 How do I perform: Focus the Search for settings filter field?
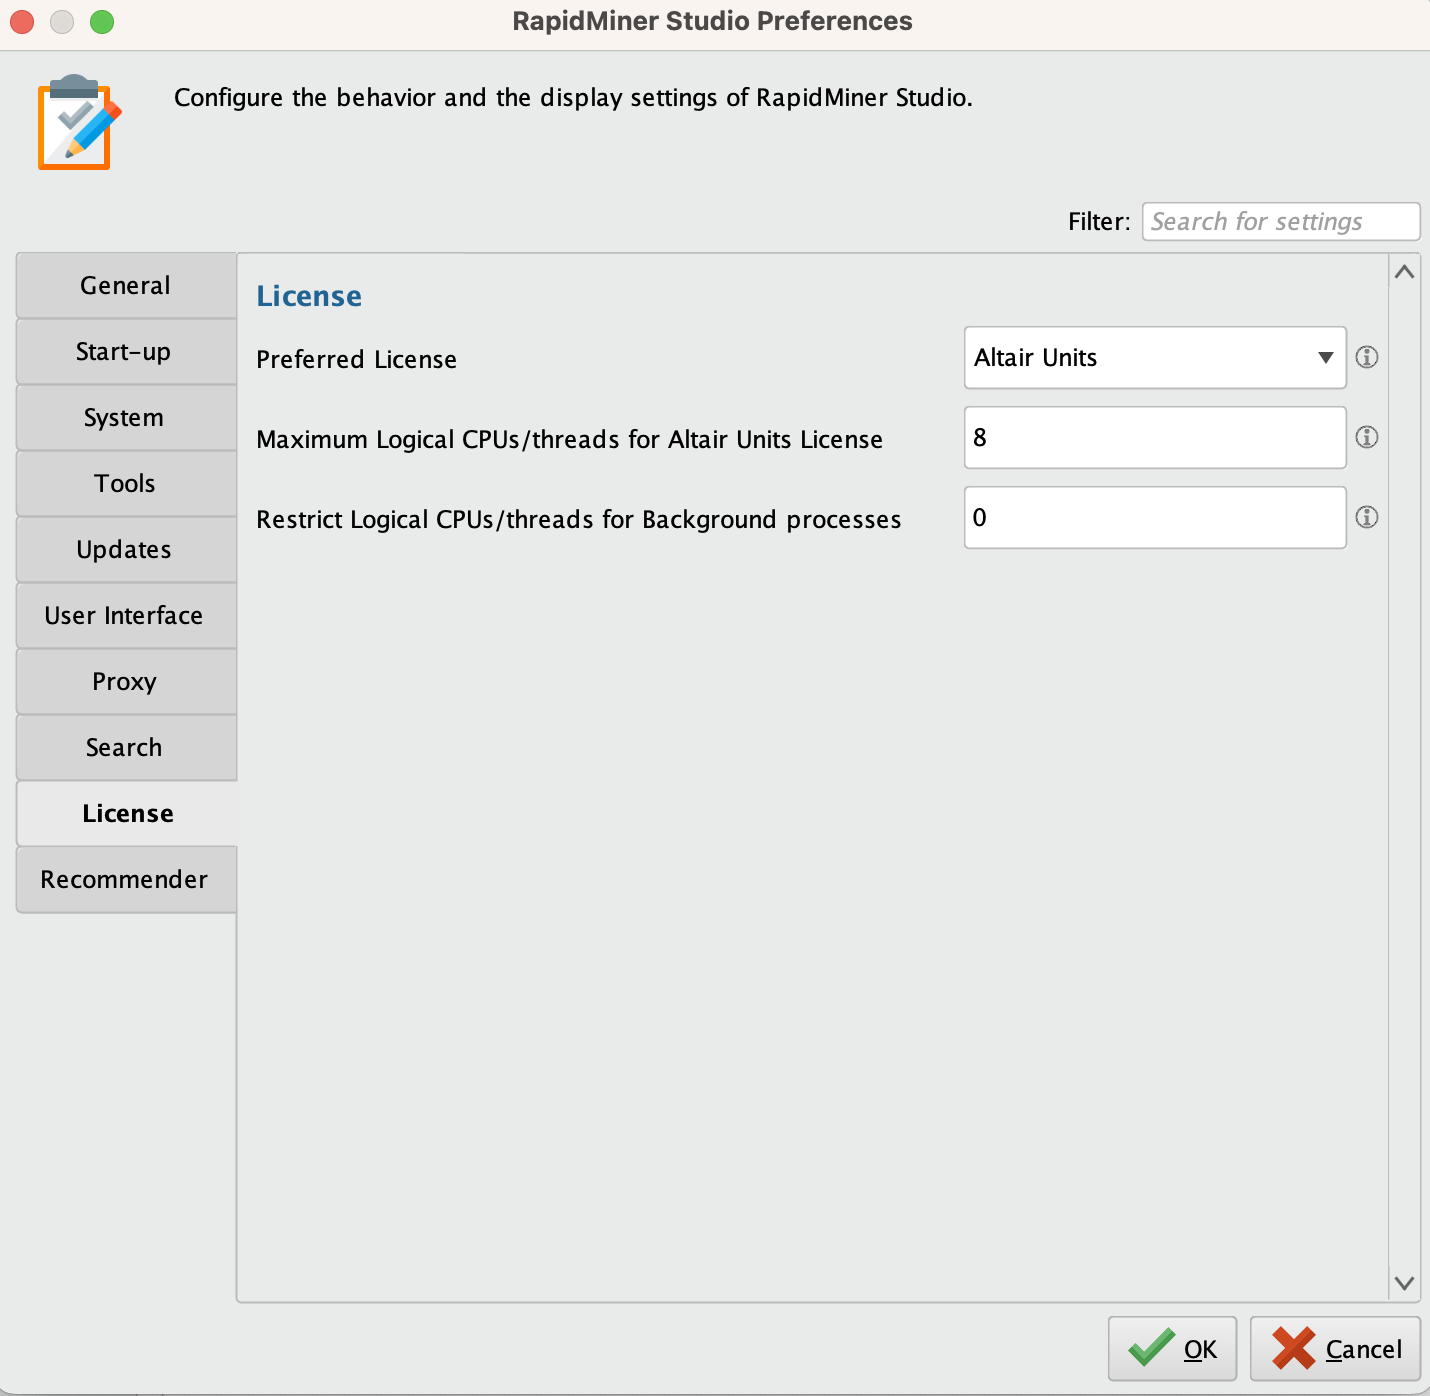1280,222
